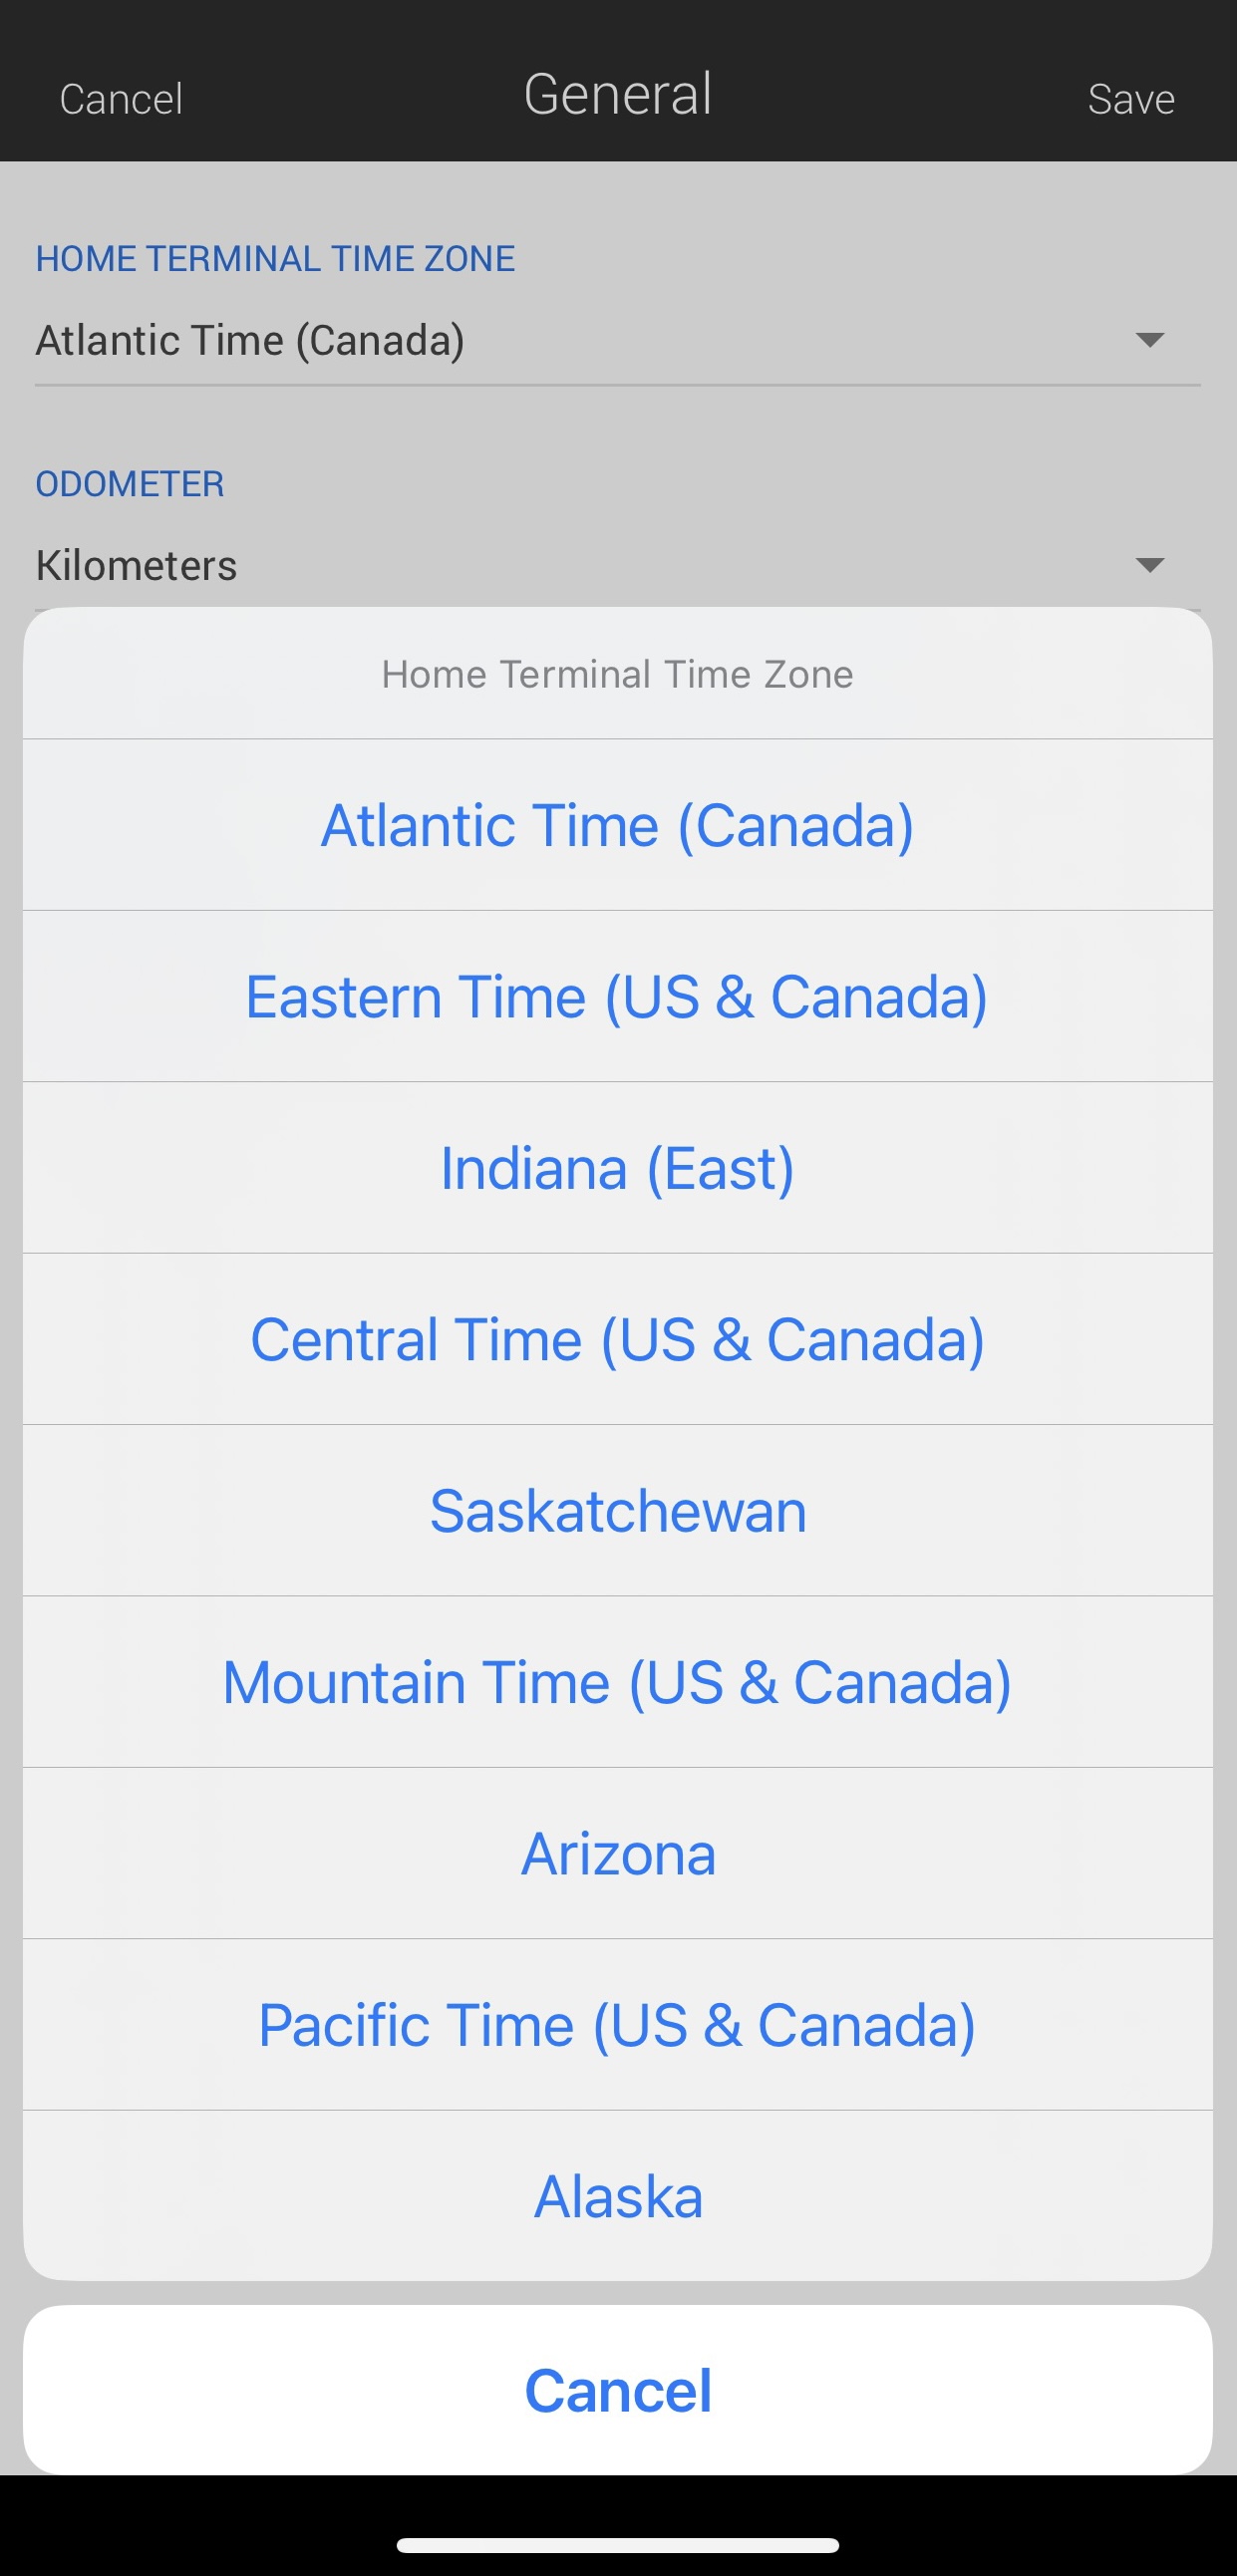Open the Home Terminal Time Zone dropdown arrow
This screenshot has width=1237, height=2576.
pyautogui.click(x=1150, y=340)
